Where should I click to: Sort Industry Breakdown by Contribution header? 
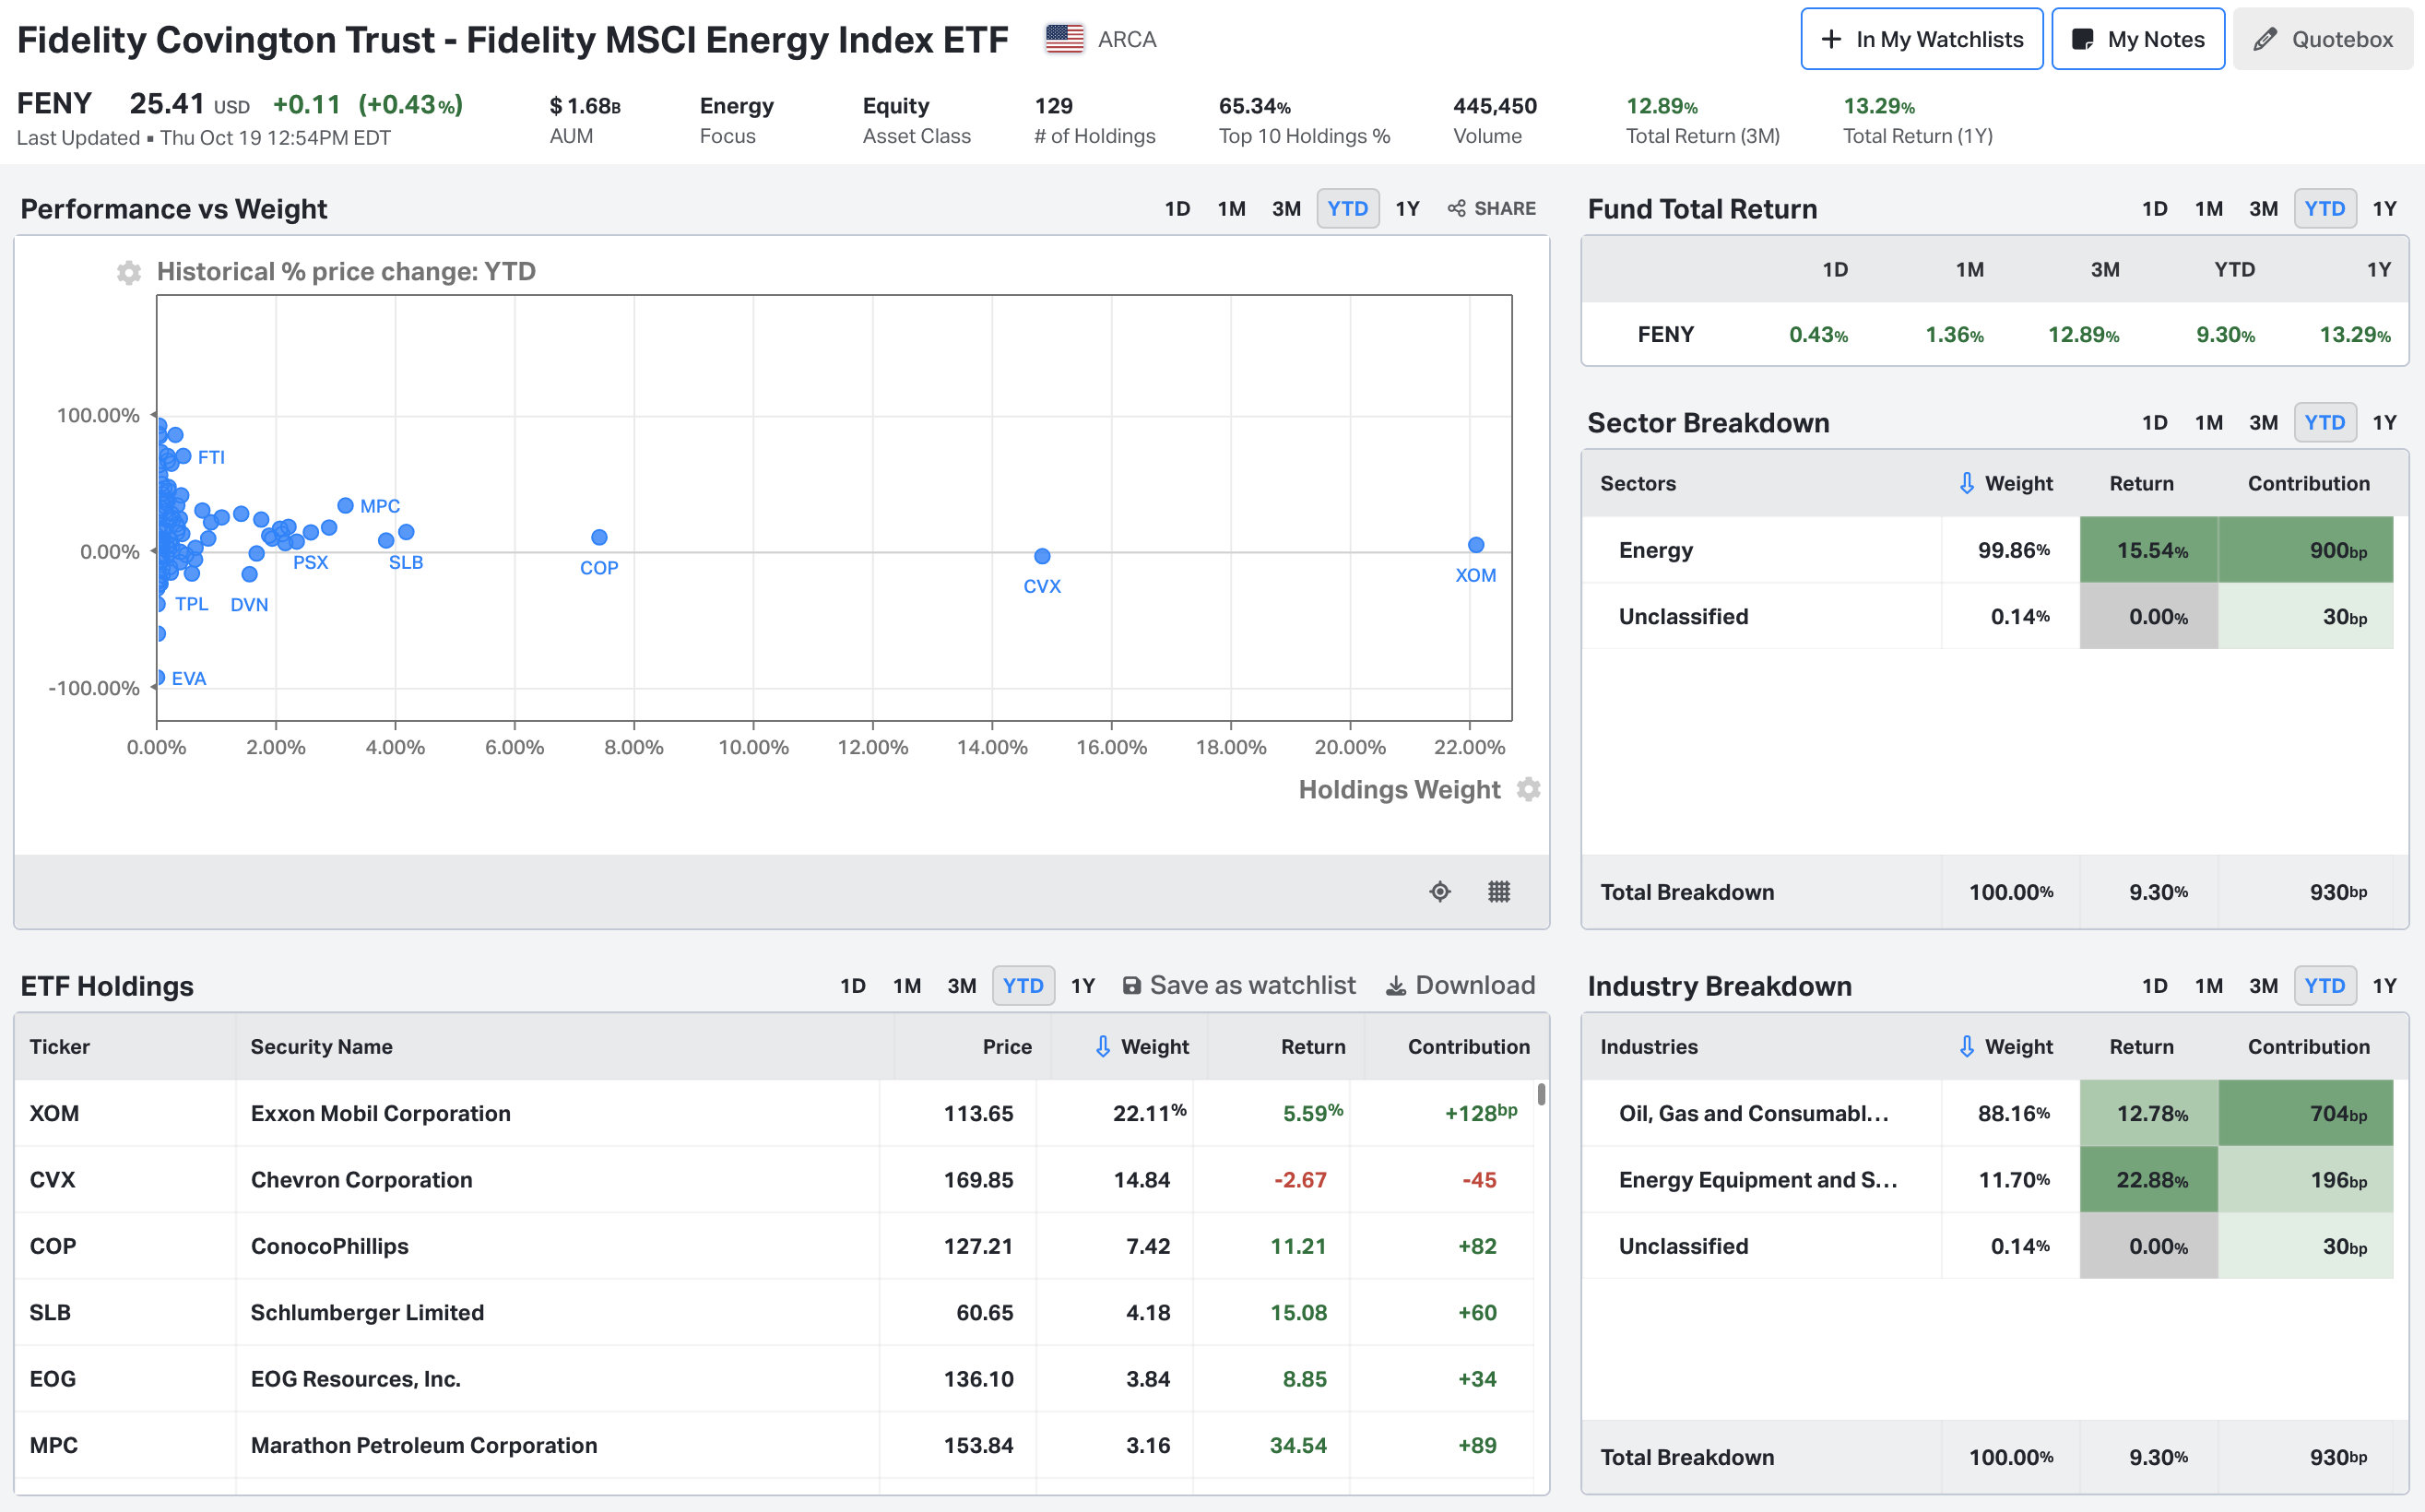2308,1046
